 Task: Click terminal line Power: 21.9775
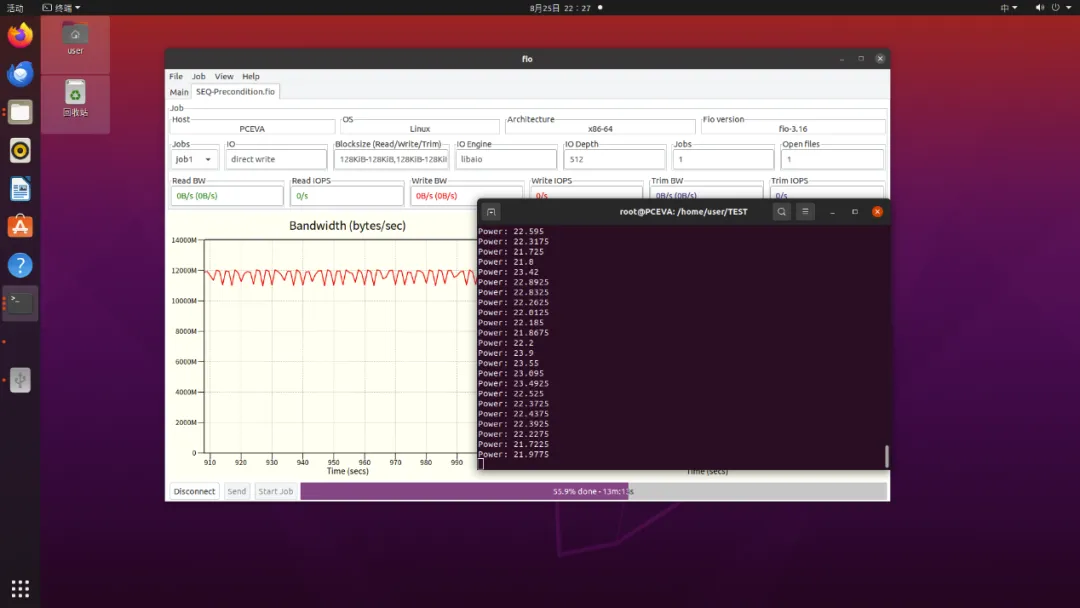[514, 454]
